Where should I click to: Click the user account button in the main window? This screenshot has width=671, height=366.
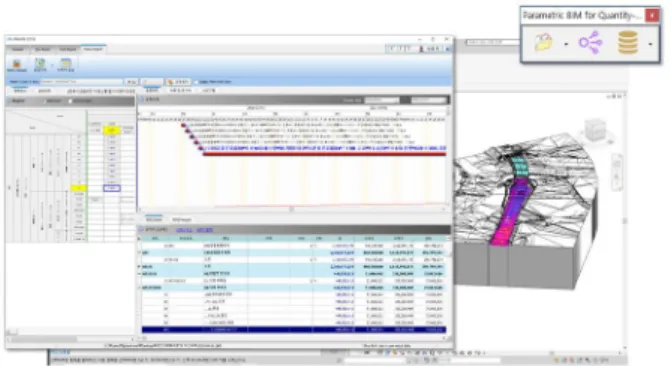click(429, 49)
